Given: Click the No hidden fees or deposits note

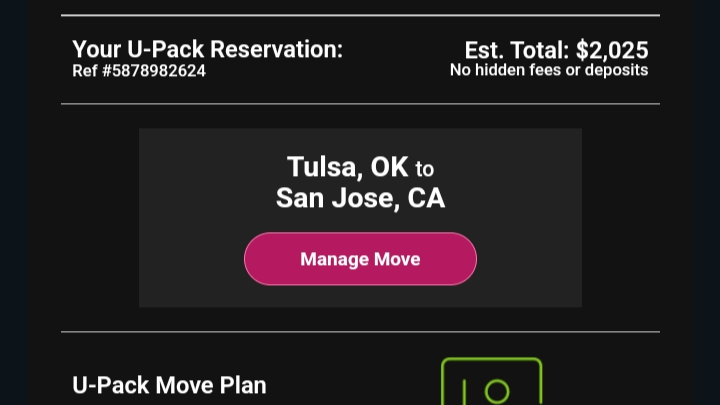Looking at the screenshot, I should [548, 70].
